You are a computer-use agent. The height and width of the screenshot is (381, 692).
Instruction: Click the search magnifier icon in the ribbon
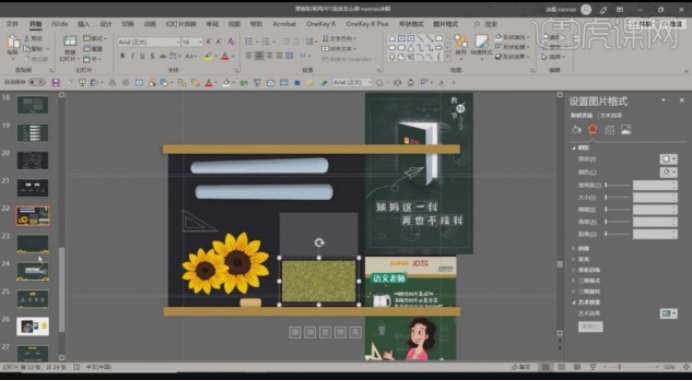point(476,24)
